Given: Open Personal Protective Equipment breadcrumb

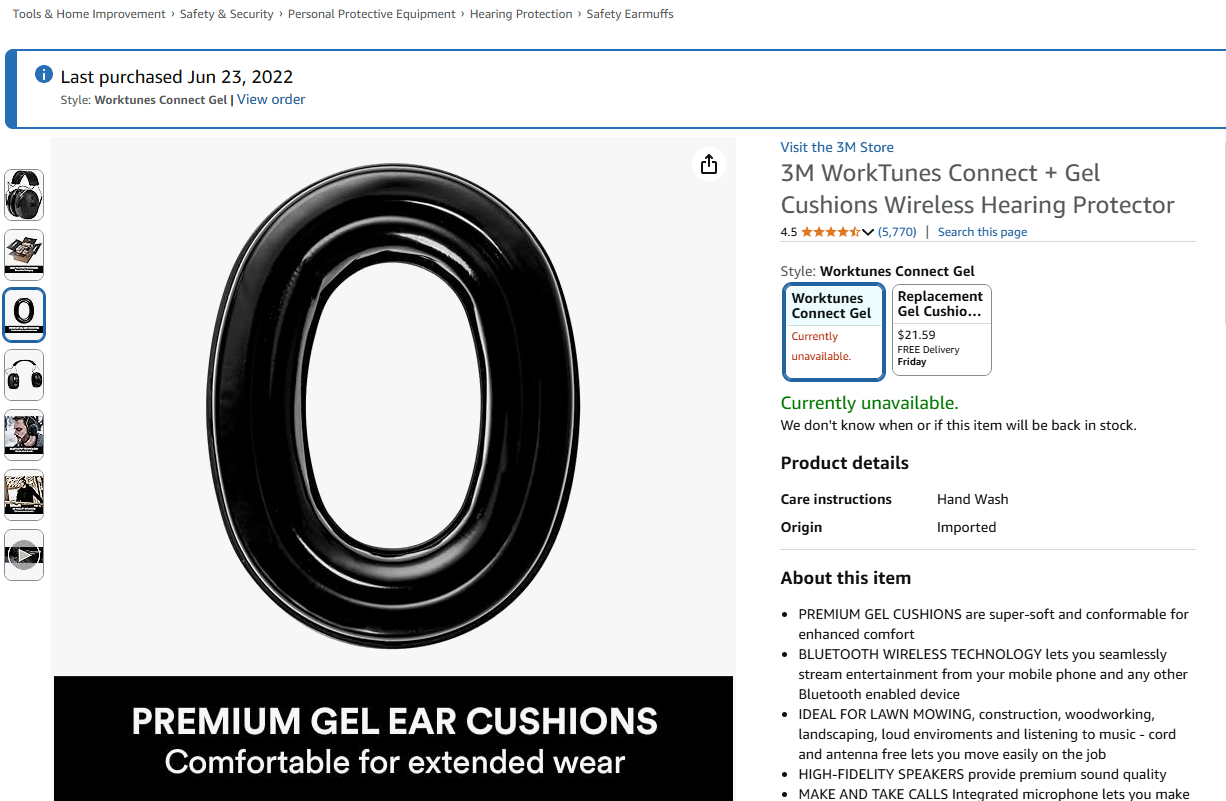Looking at the screenshot, I should click(x=371, y=14).
